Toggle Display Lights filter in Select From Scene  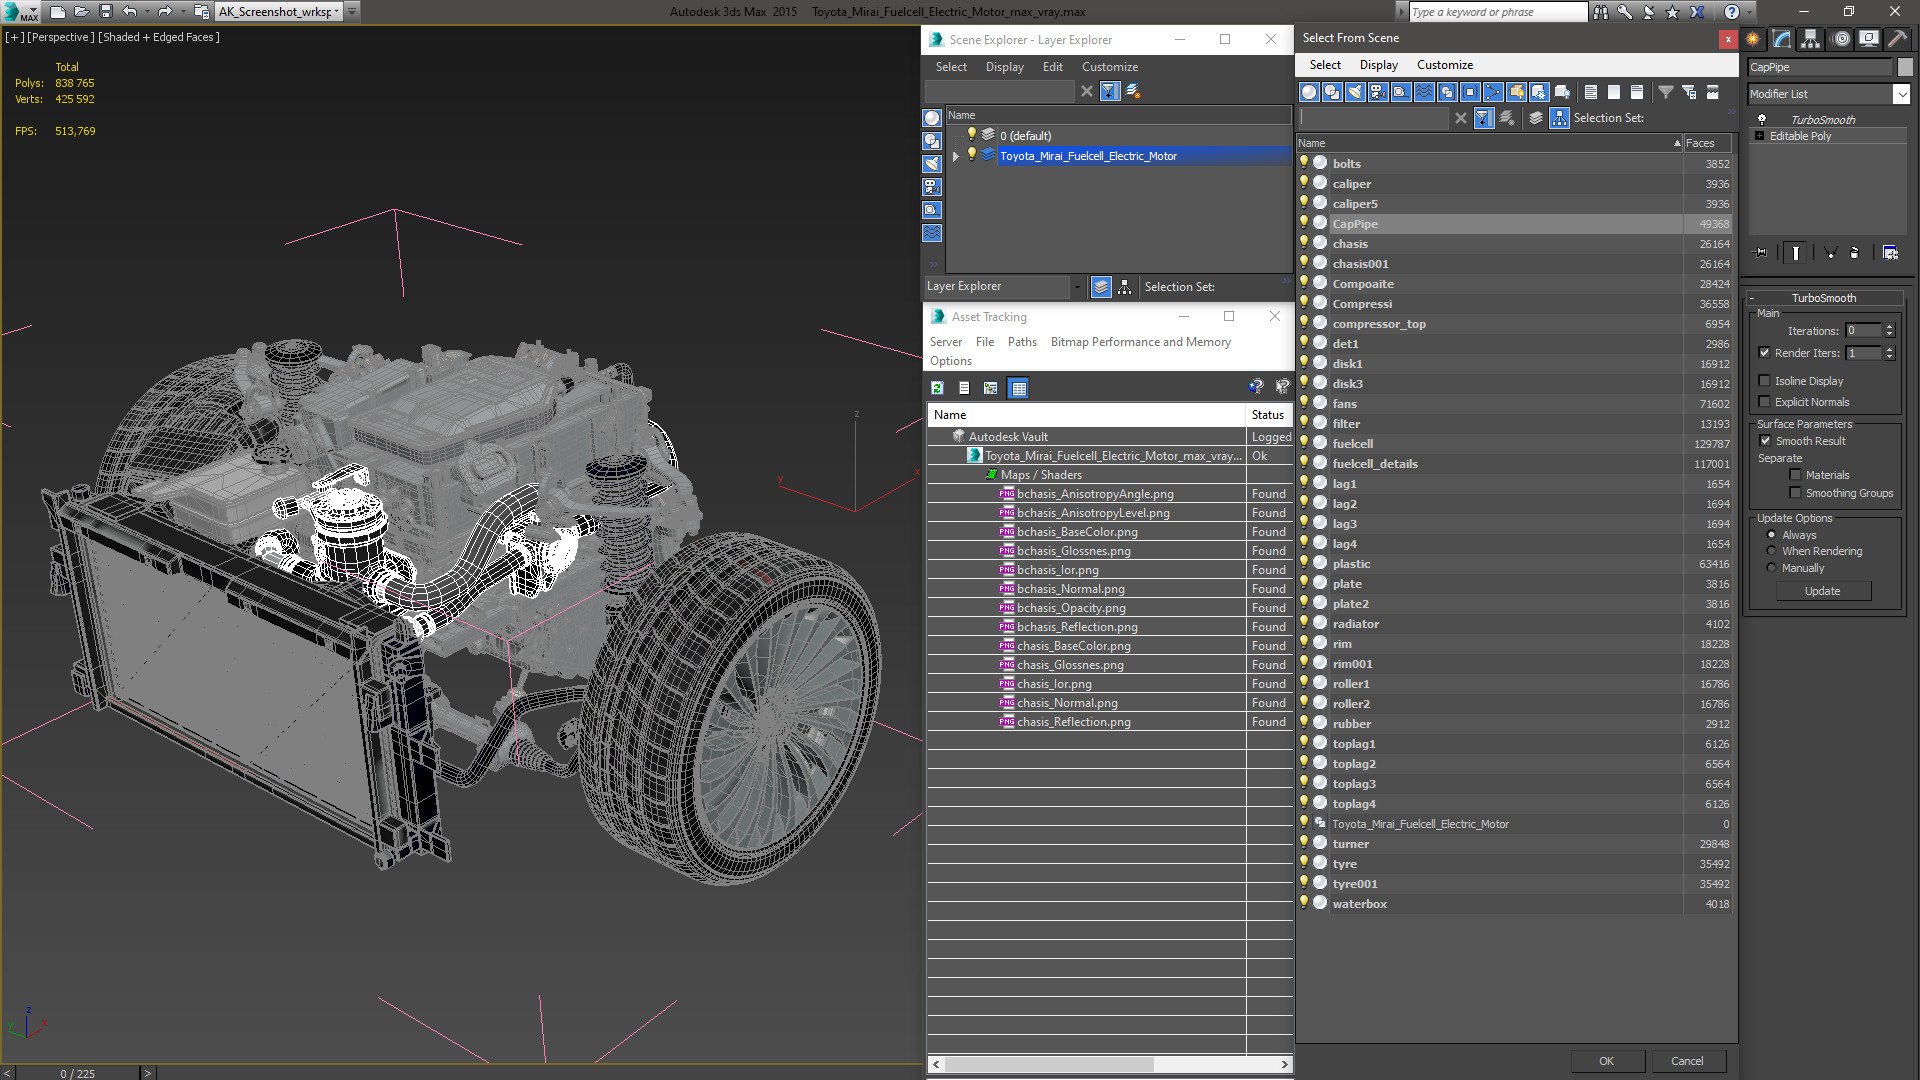click(1355, 92)
